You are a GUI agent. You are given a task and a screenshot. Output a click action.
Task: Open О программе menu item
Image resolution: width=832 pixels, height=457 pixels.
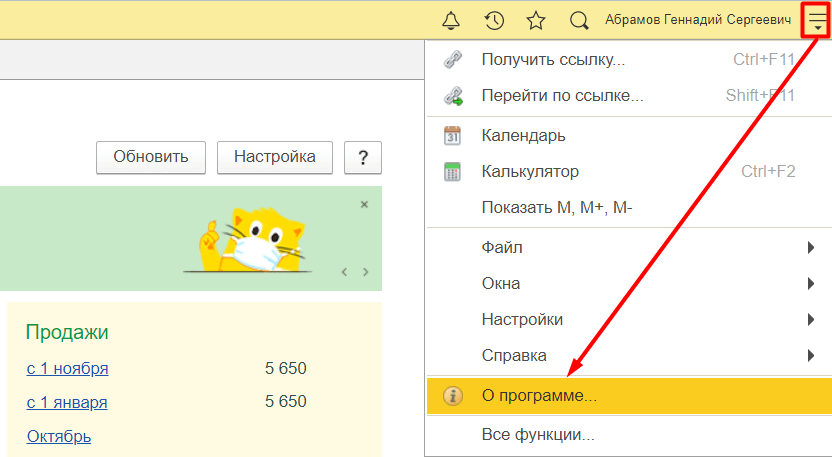[x=539, y=396]
